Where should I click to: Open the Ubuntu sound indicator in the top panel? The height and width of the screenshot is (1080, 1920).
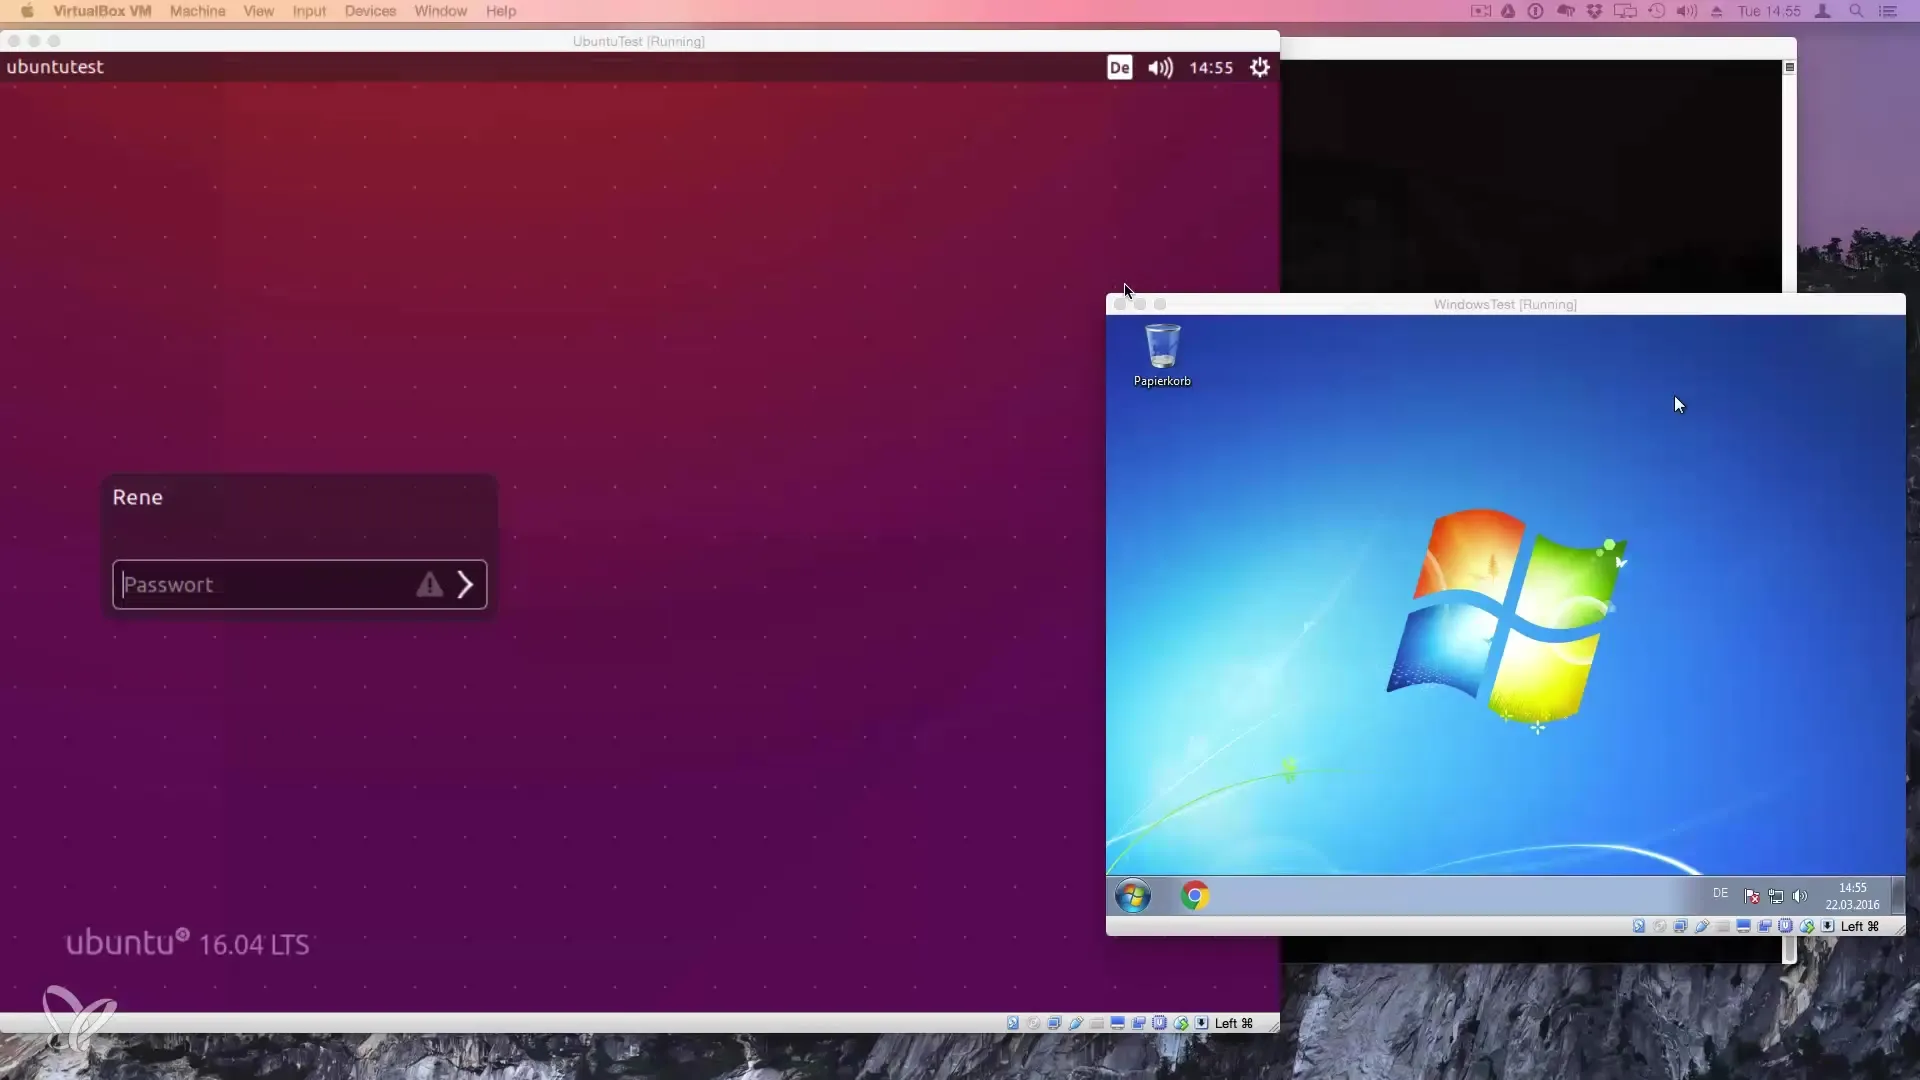(x=1160, y=68)
